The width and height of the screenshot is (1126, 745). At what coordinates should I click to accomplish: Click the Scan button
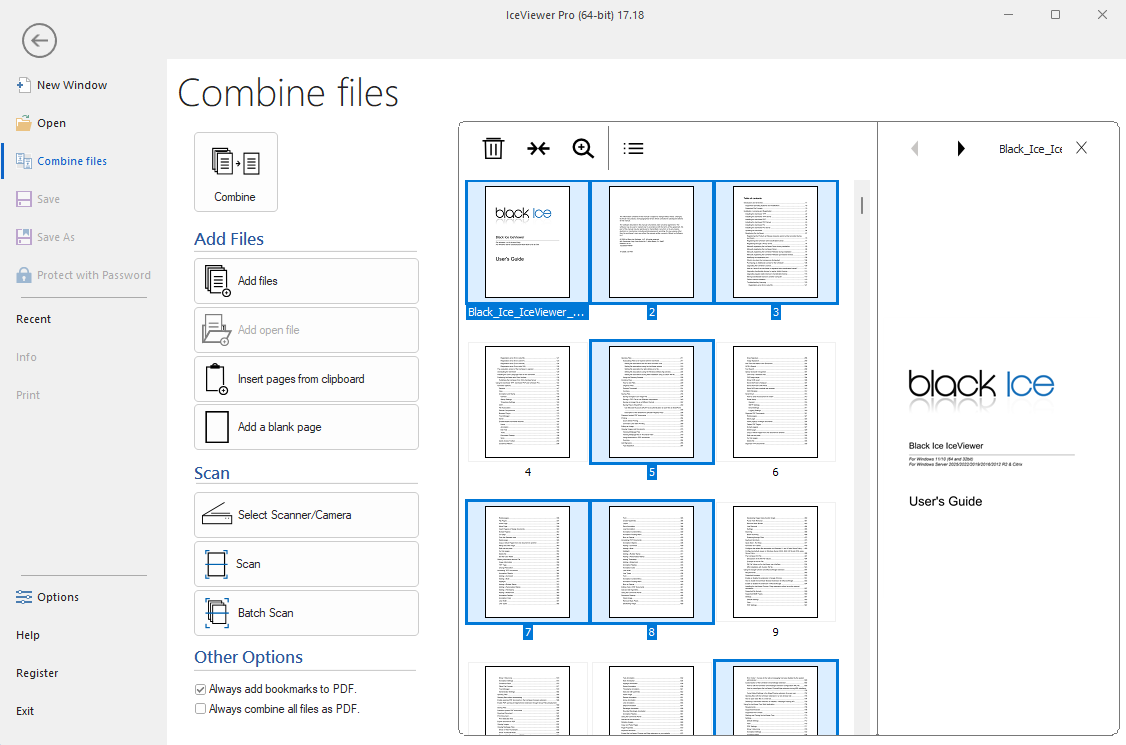click(x=306, y=564)
